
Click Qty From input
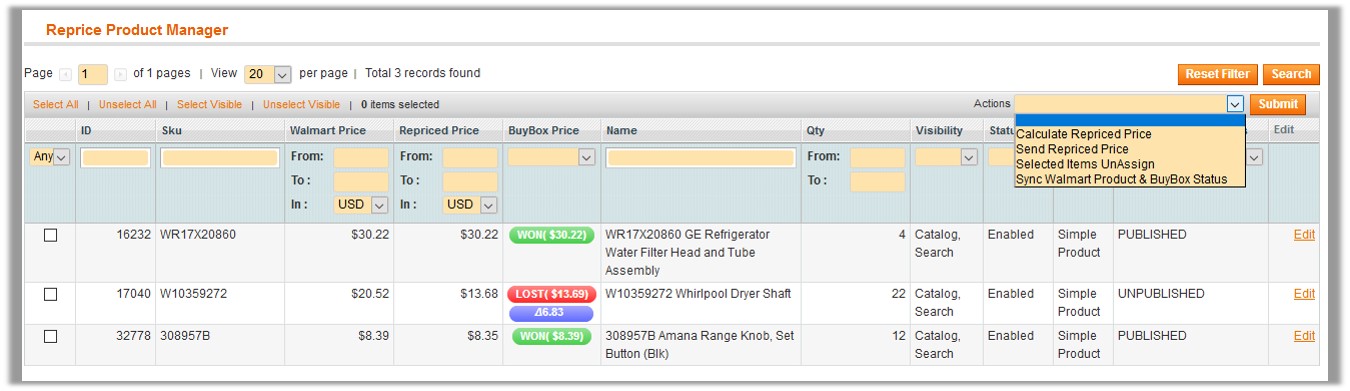pyautogui.click(x=878, y=157)
